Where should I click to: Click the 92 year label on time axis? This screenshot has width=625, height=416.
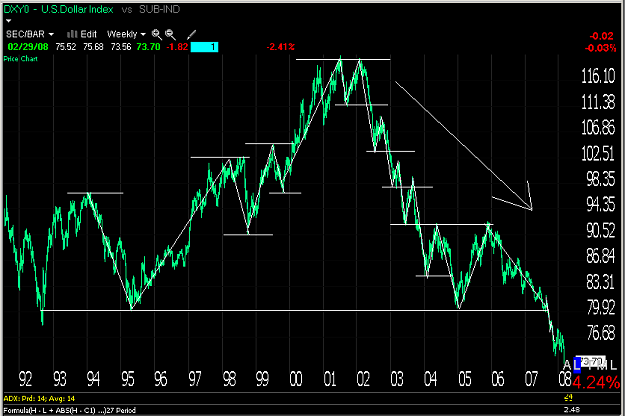tap(26, 379)
